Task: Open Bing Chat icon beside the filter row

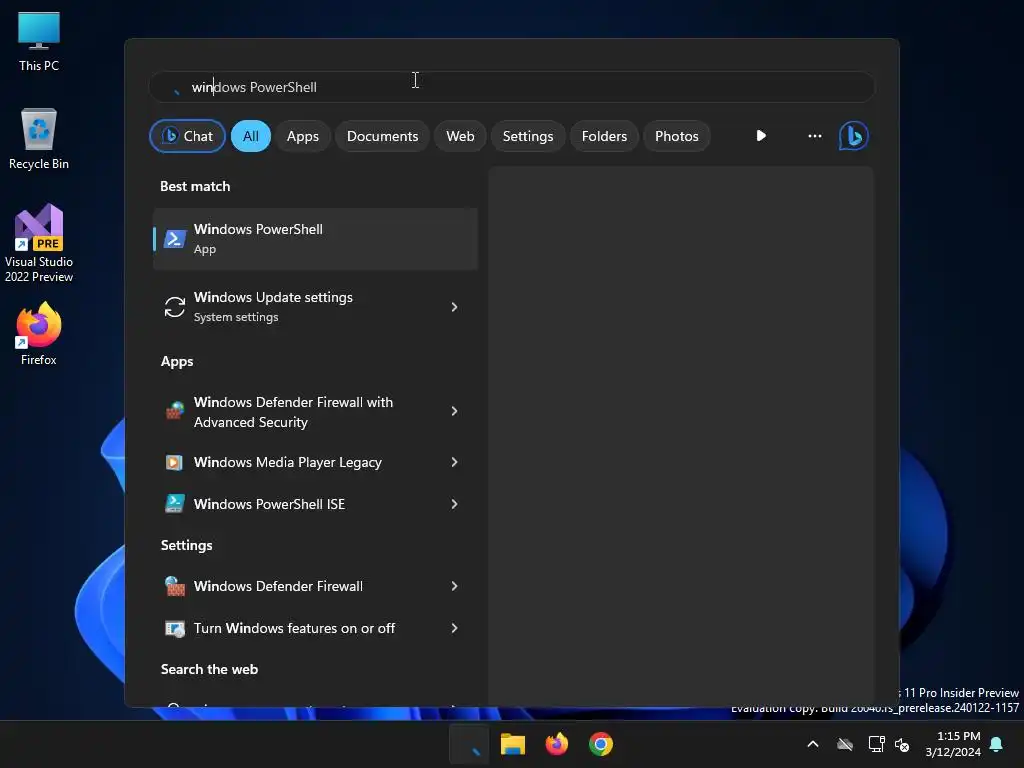Action: pyautogui.click(x=854, y=136)
